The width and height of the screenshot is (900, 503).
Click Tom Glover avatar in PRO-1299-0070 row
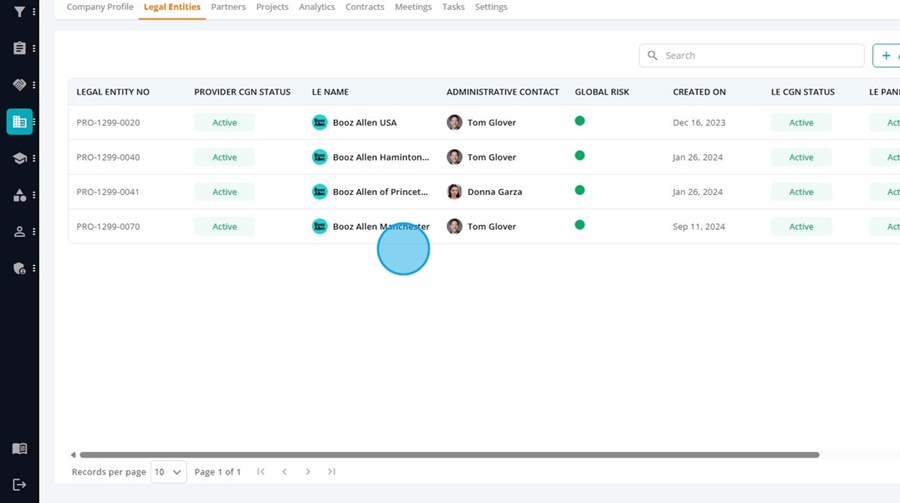coord(455,226)
